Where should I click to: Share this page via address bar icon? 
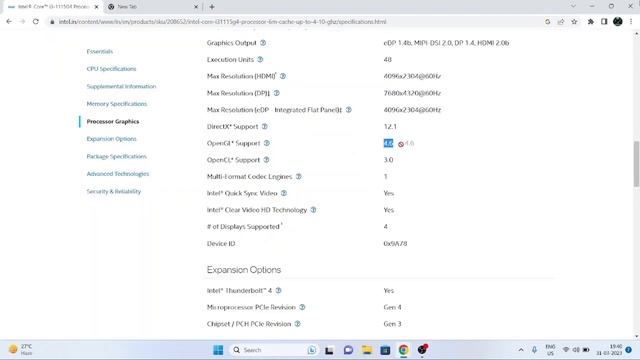(x=561, y=22)
